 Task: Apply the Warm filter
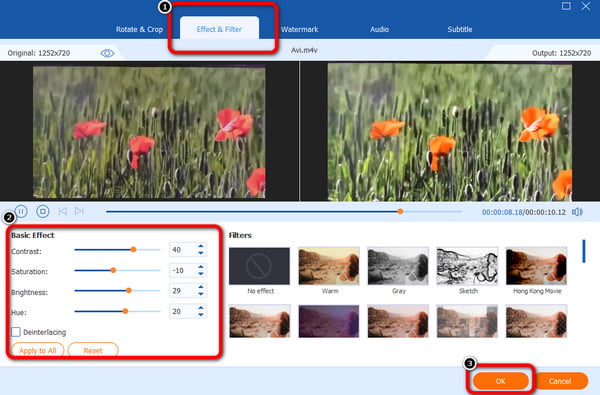point(329,266)
